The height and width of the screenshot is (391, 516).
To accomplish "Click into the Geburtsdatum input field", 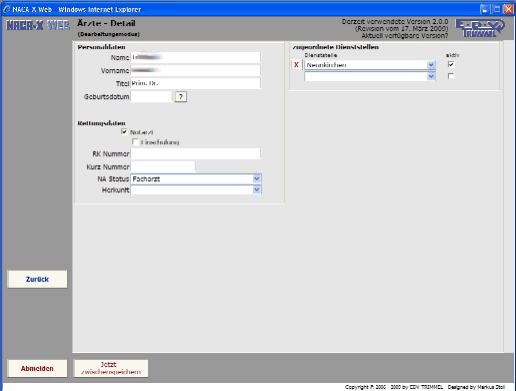I will [151, 97].
